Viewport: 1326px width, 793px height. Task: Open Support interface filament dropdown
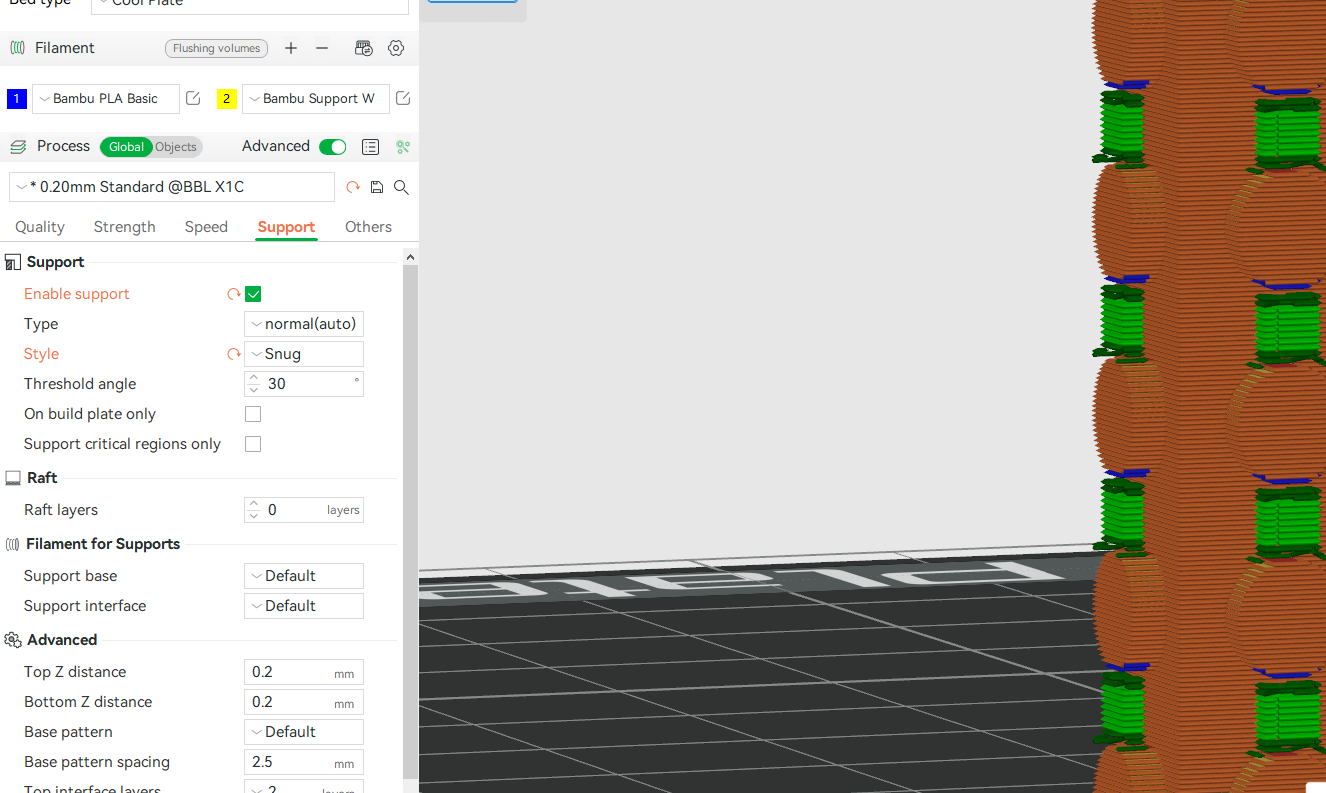click(304, 606)
